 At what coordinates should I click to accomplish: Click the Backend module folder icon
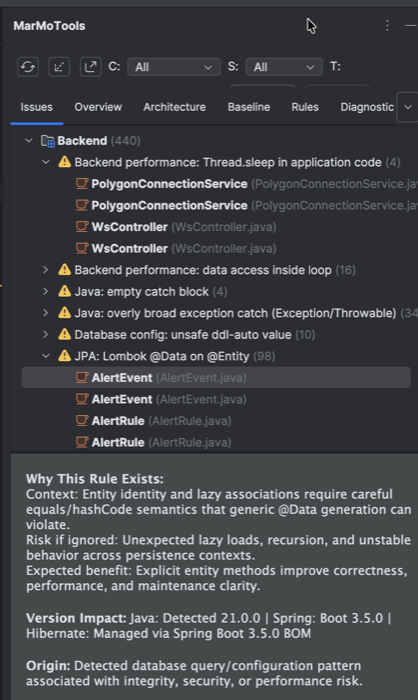pos(48,141)
